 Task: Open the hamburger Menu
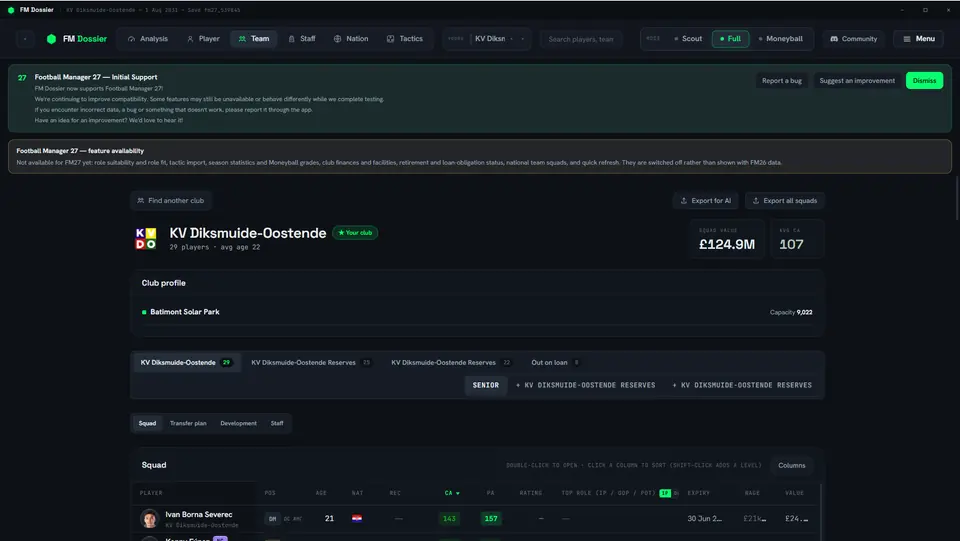918,39
